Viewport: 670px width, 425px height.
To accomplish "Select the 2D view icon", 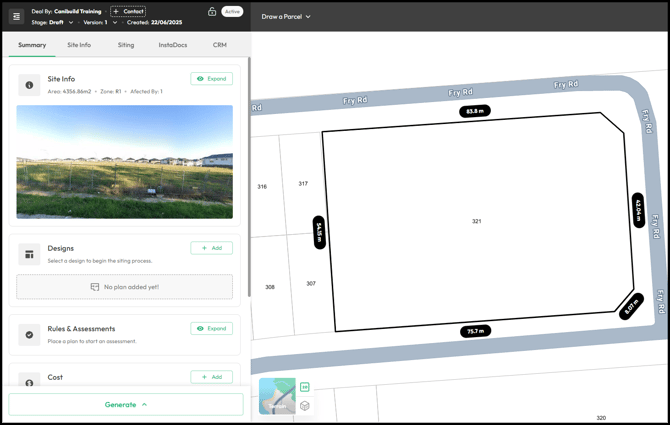I will click(x=305, y=387).
